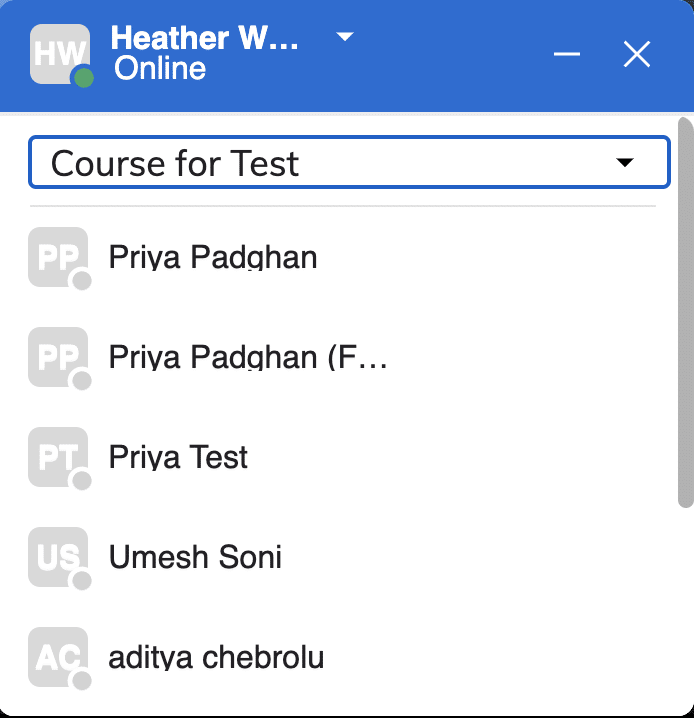Expand the course selector arrow
Viewport: 694px width, 718px height.
click(x=625, y=163)
